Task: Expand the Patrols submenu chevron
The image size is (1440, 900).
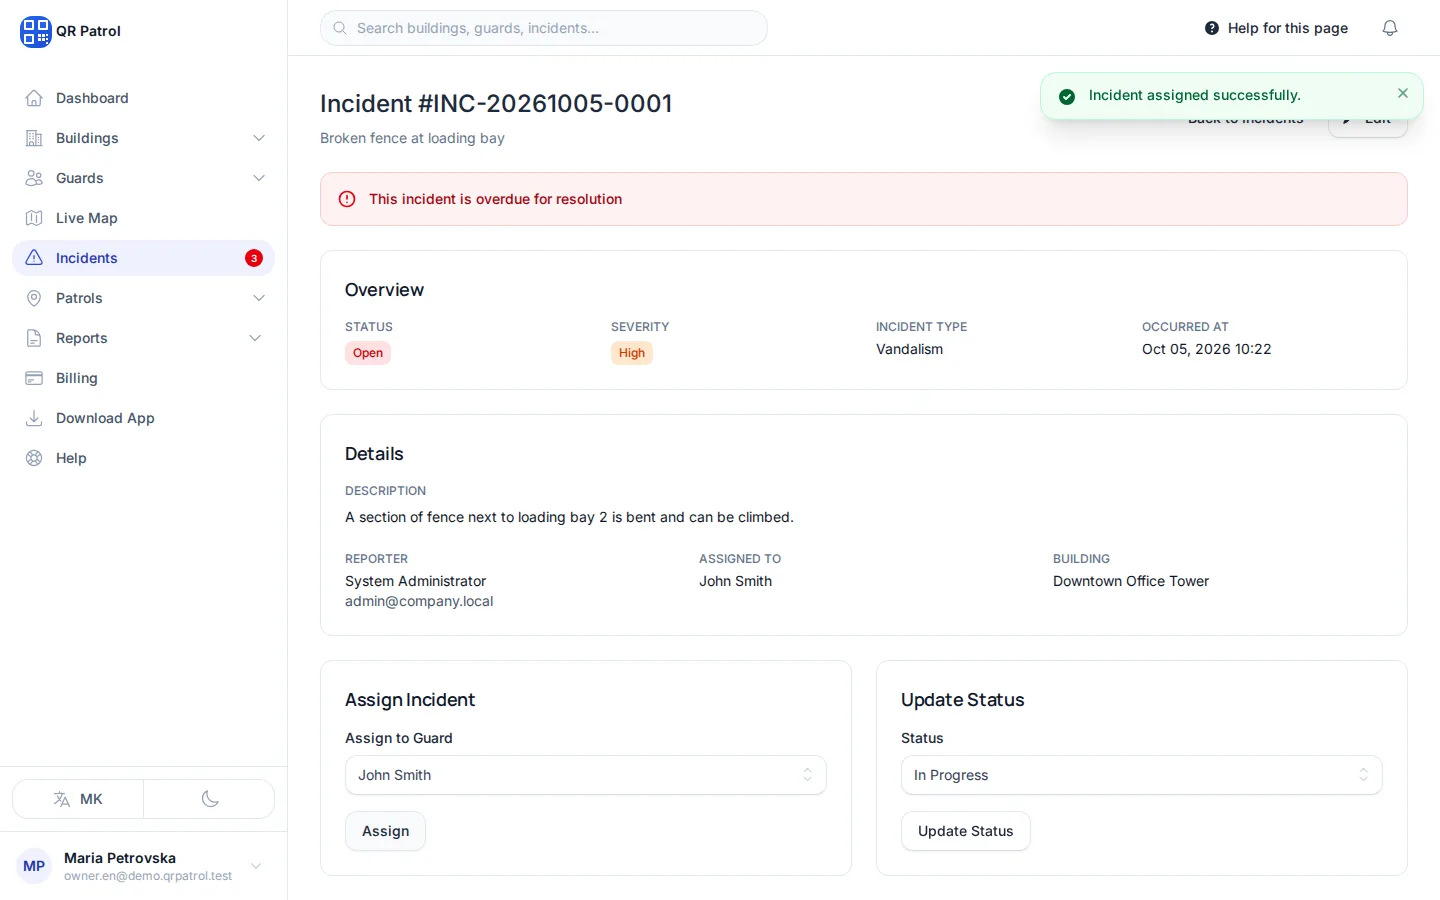Action: 259,298
